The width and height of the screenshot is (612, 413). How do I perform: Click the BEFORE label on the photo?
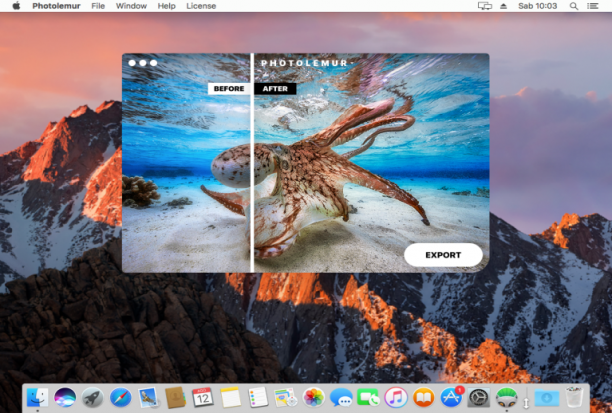tap(229, 89)
